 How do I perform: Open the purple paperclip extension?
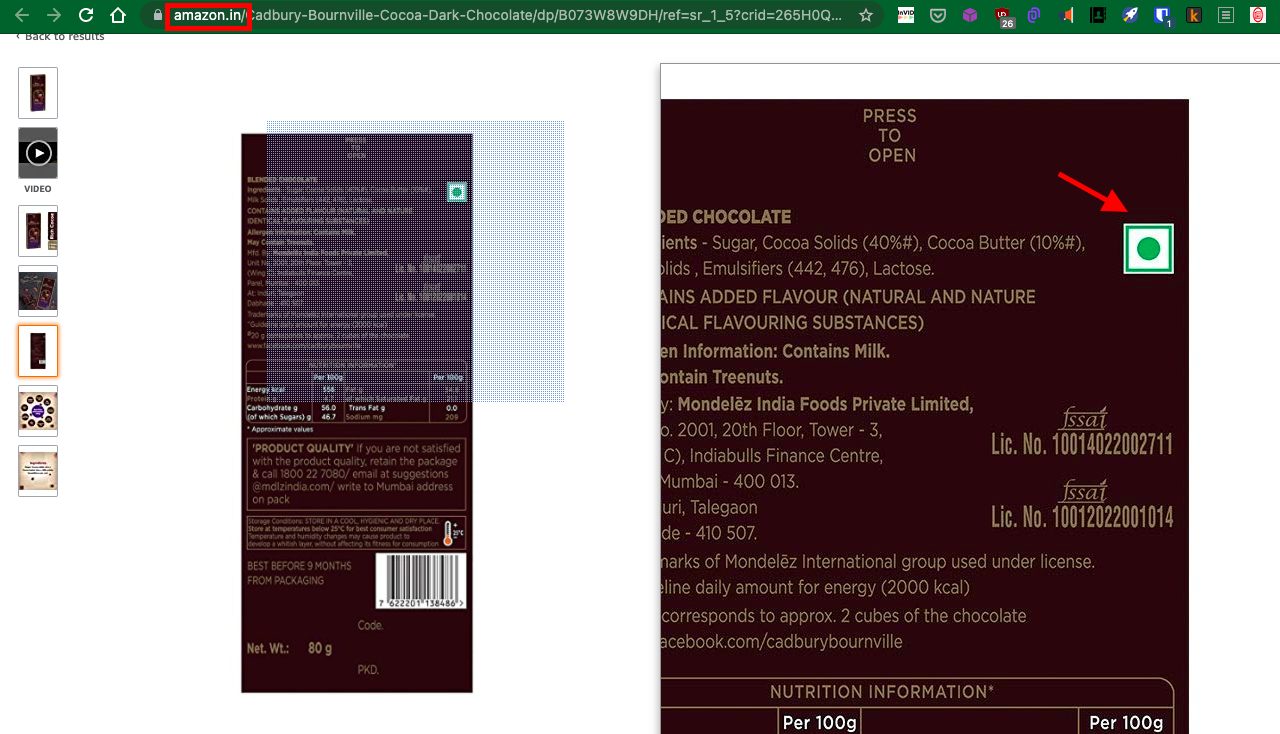[1034, 15]
